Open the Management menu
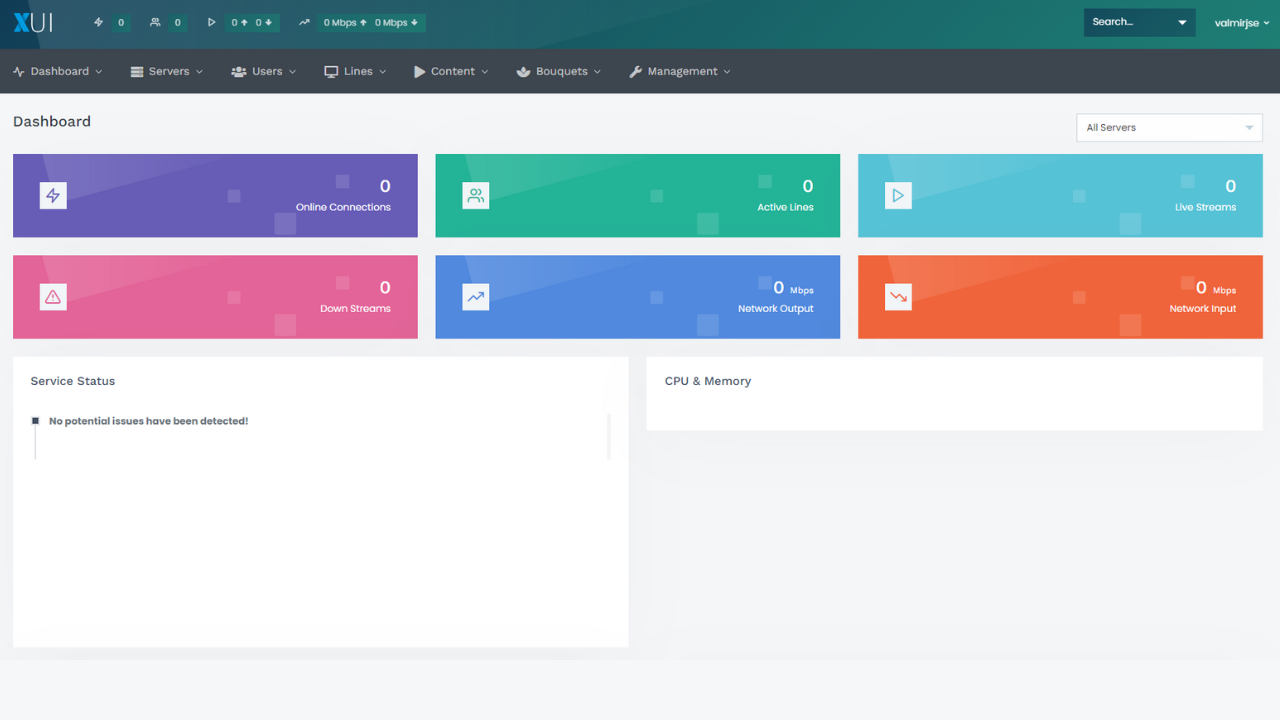 tap(680, 71)
